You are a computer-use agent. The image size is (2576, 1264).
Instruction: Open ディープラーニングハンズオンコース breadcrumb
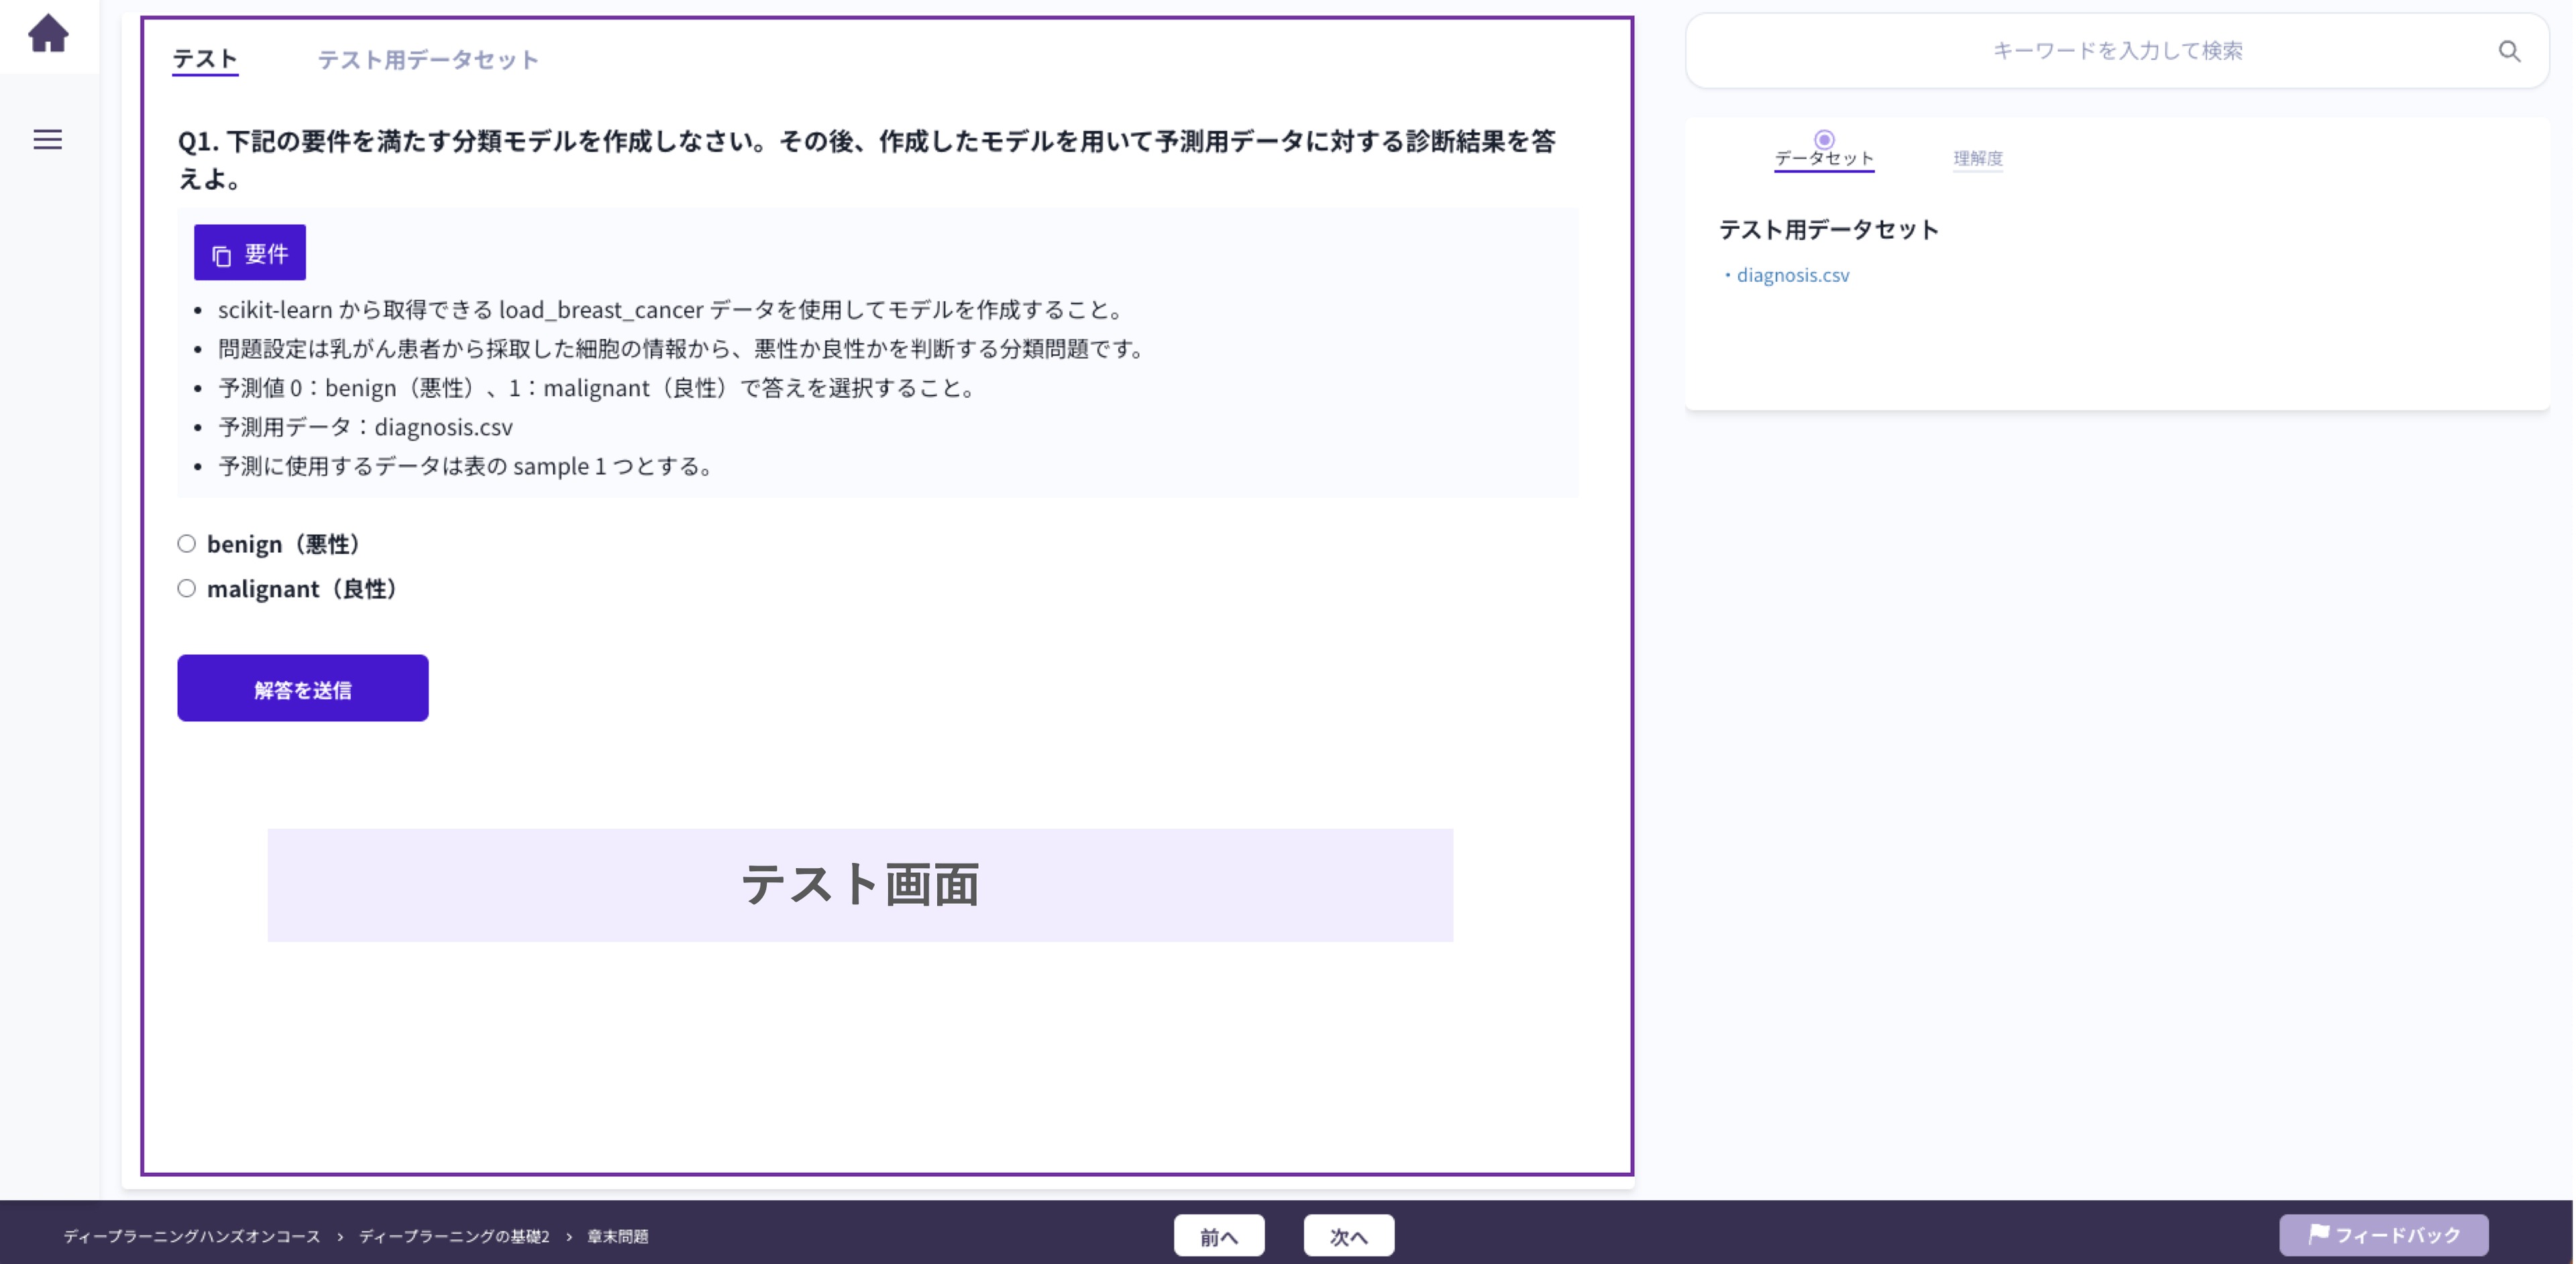[x=192, y=1237]
